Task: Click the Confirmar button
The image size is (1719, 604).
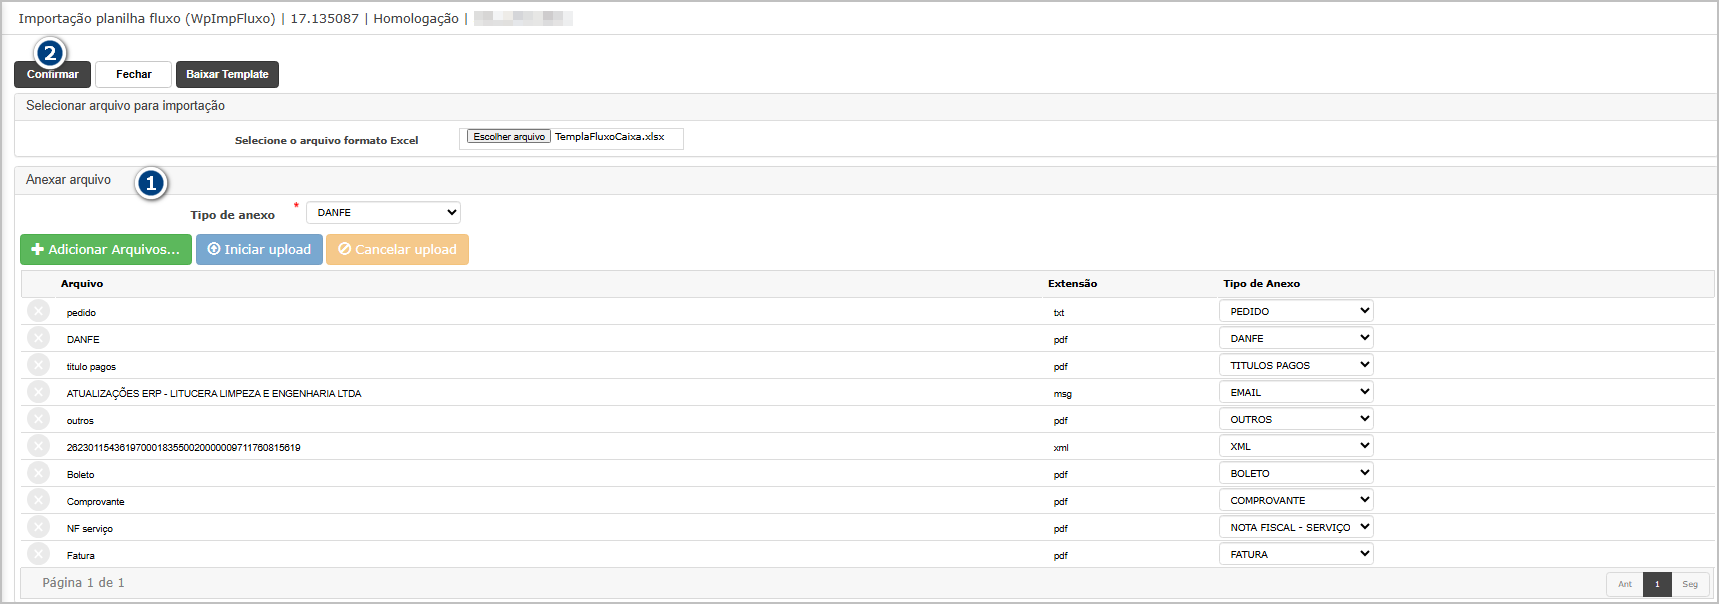Action: (53, 75)
